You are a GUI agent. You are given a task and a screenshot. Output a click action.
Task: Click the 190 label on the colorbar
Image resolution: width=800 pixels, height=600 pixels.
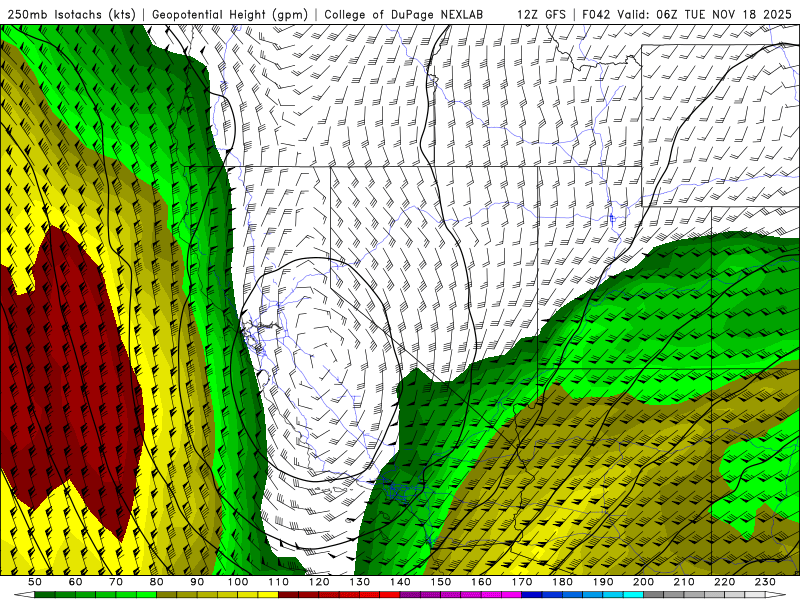pyautogui.click(x=603, y=582)
